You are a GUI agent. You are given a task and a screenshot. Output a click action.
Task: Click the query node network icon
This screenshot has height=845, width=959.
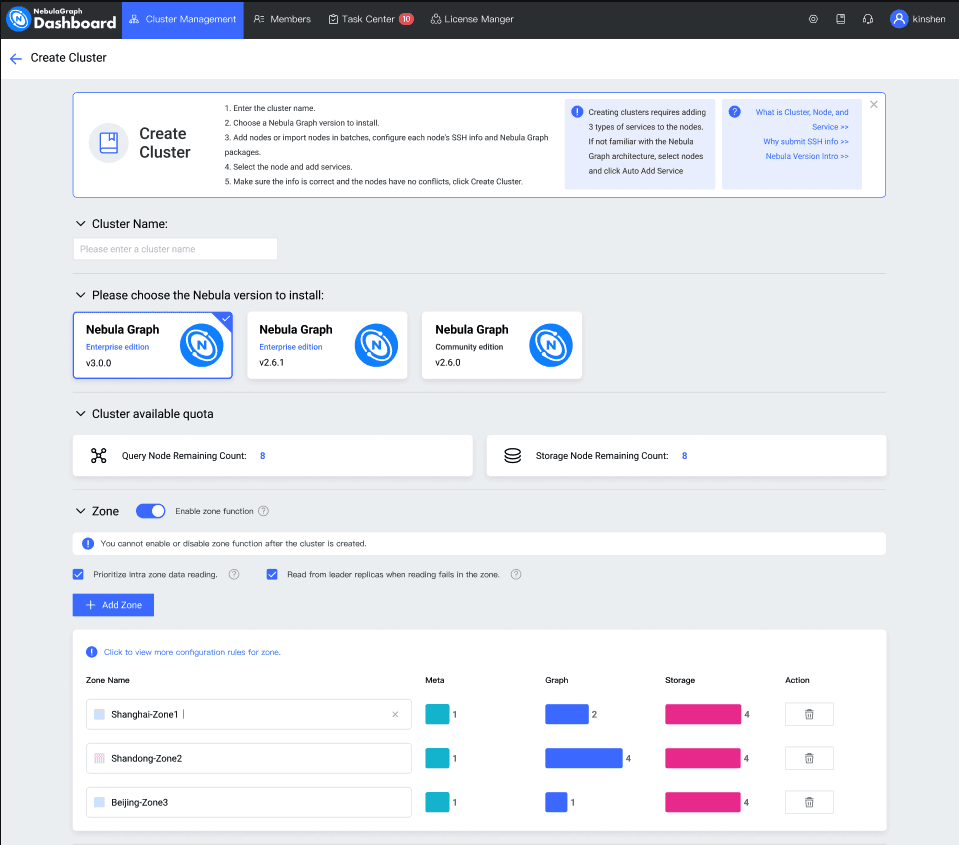point(98,456)
